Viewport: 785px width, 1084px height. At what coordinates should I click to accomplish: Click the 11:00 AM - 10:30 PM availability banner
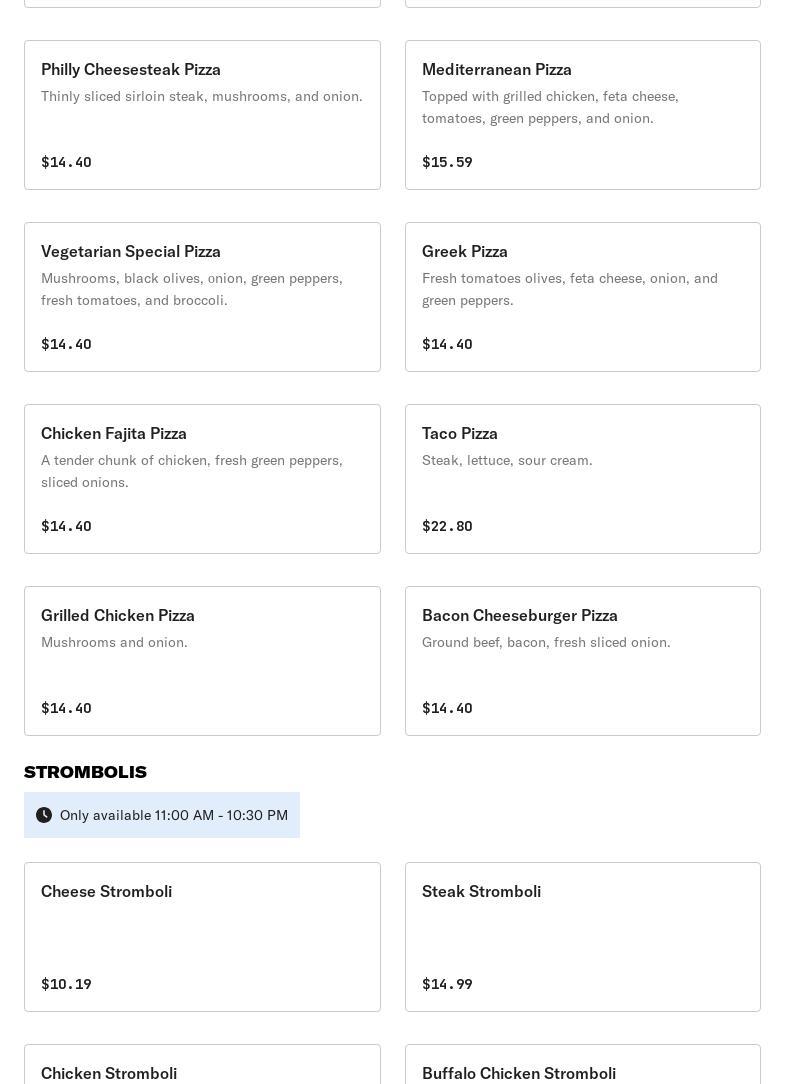pos(162,815)
